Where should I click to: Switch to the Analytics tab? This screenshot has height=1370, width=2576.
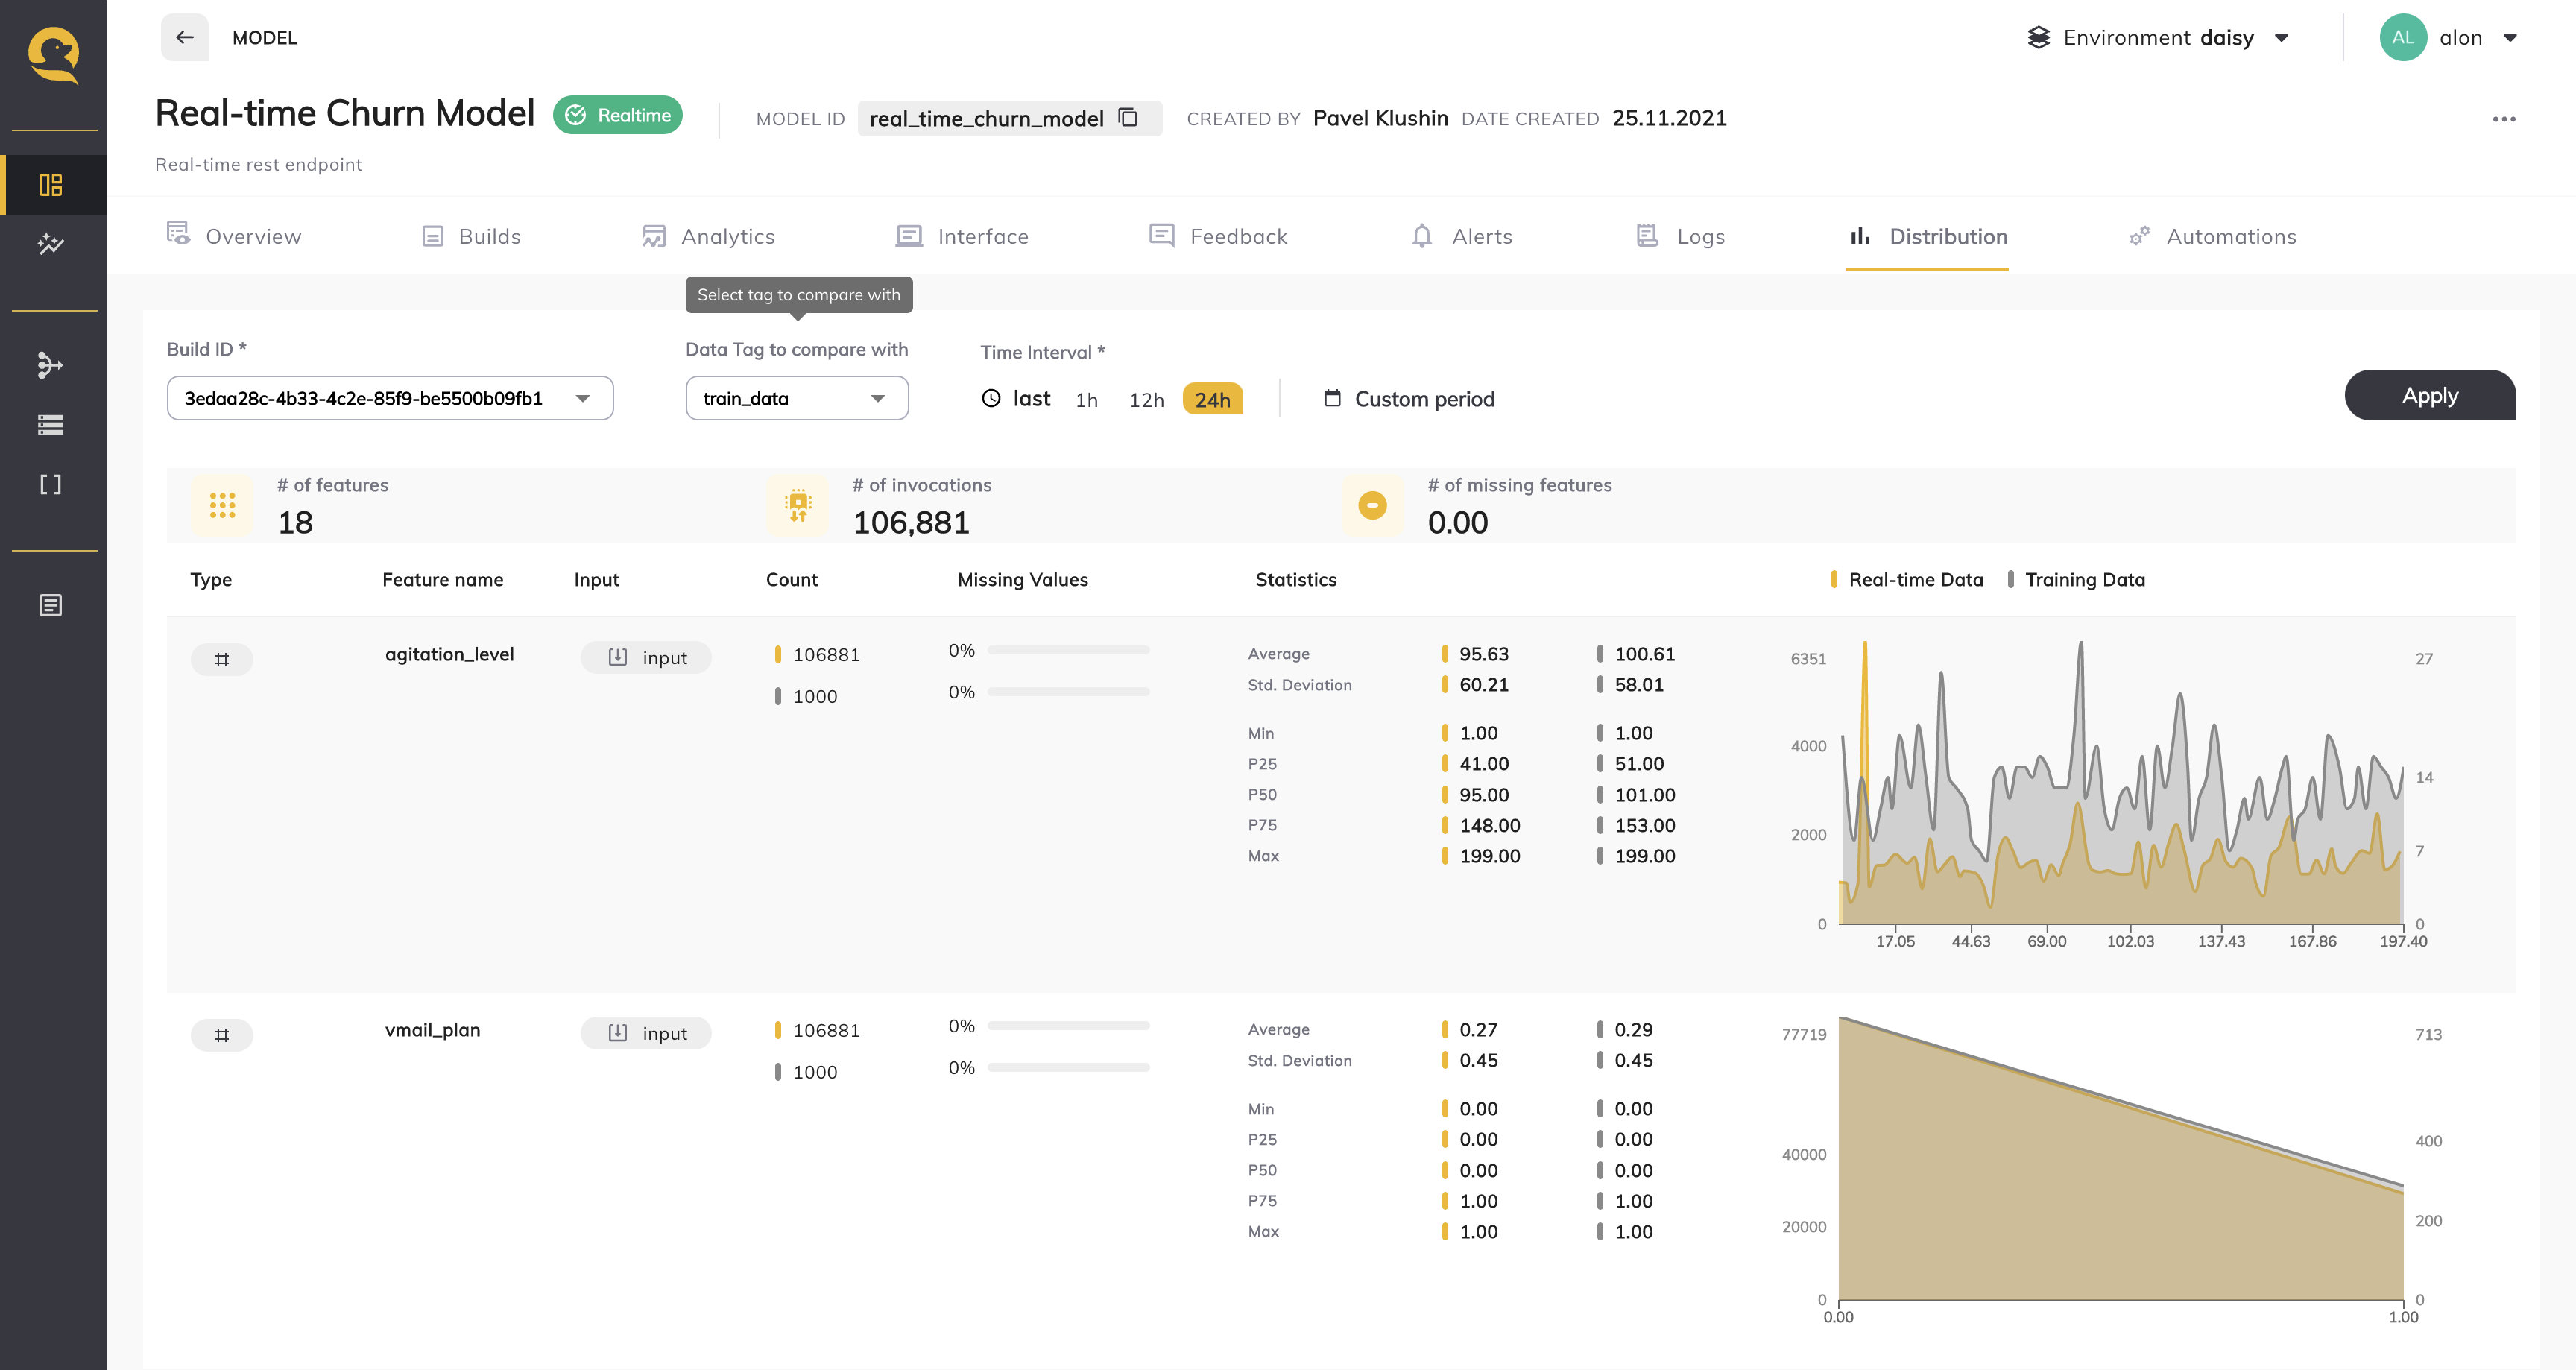coord(708,237)
